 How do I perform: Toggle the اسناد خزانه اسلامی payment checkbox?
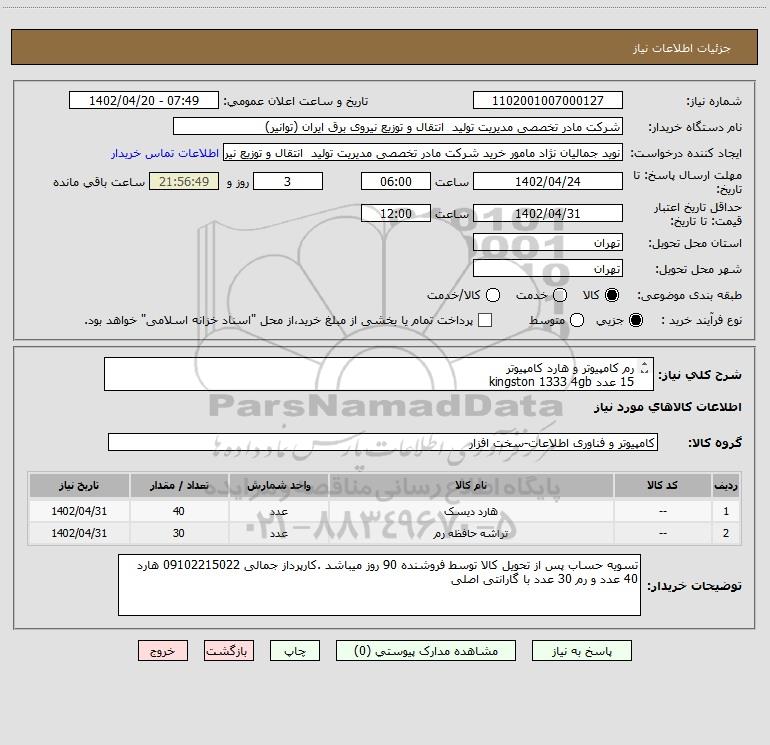click(x=485, y=320)
